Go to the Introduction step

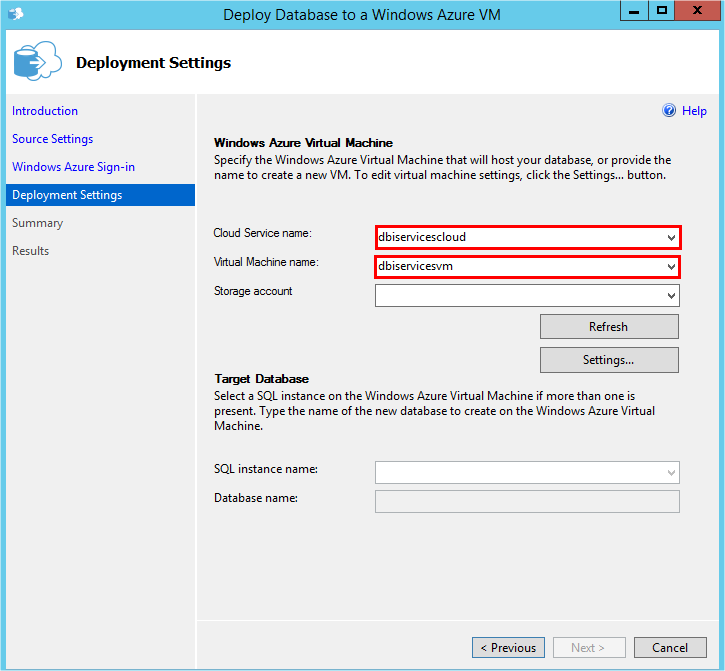click(45, 111)
